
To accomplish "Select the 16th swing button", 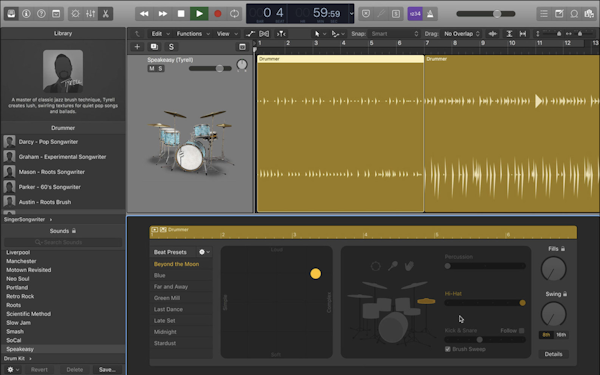I will (561, 335).
